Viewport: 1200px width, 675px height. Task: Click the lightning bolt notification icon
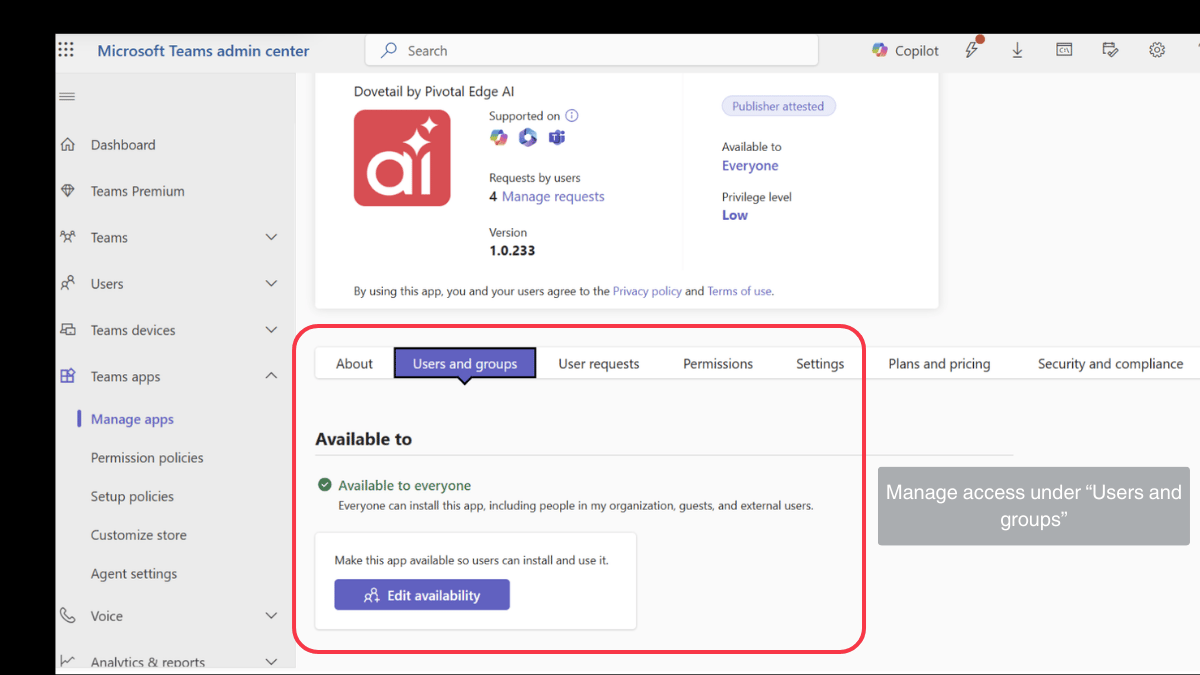[x=972, y=50]
